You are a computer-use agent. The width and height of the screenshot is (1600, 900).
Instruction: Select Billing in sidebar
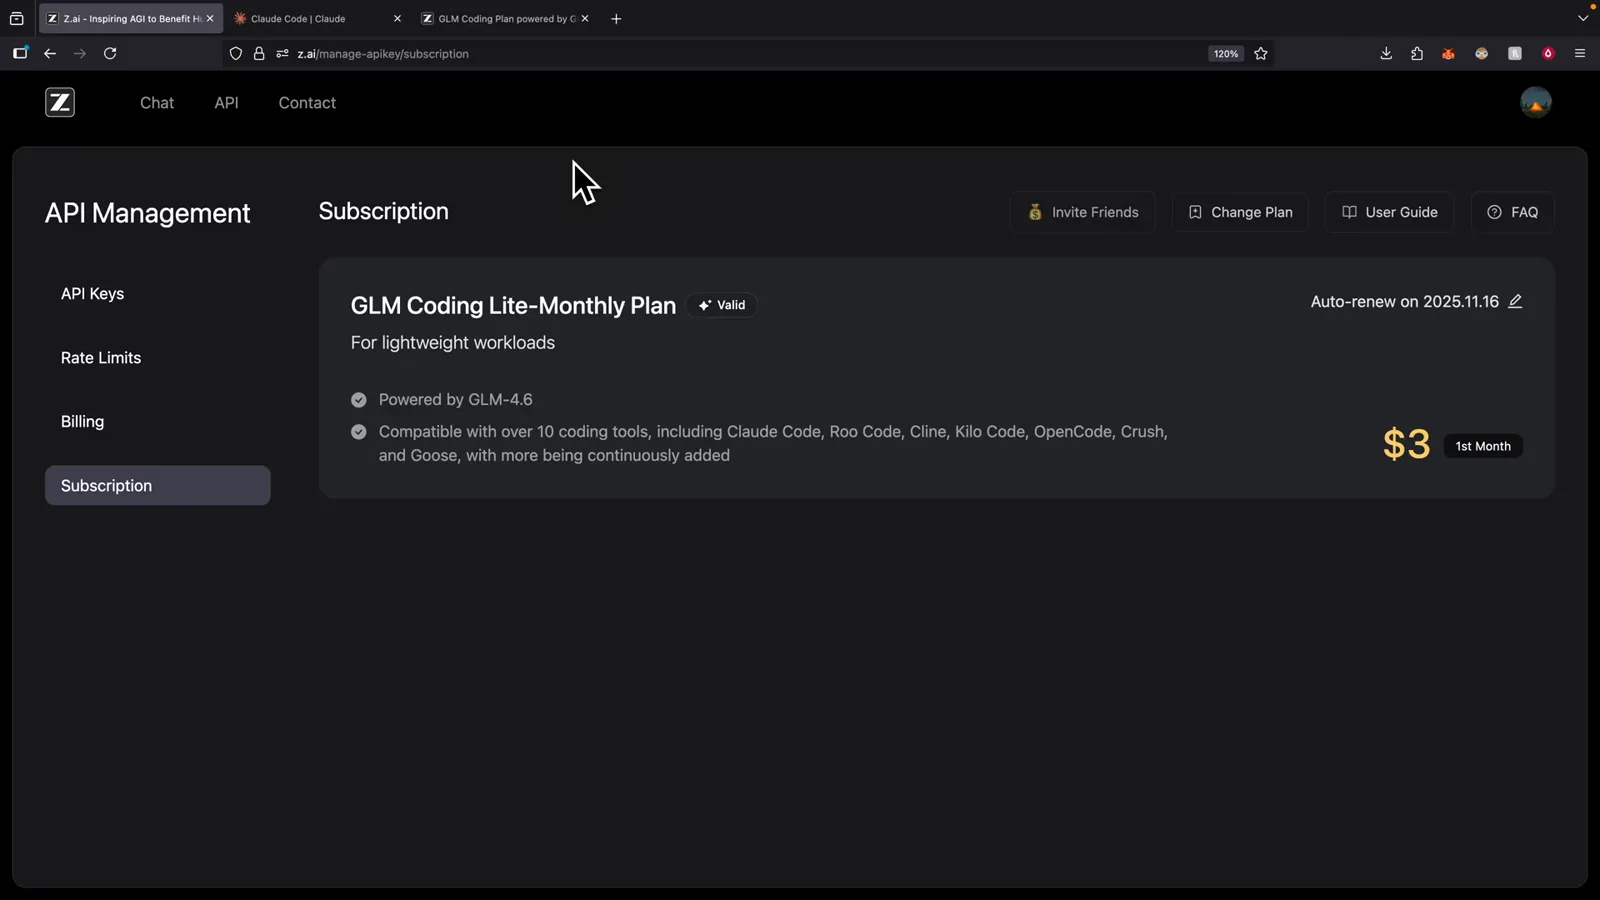[x=158, y=422]
